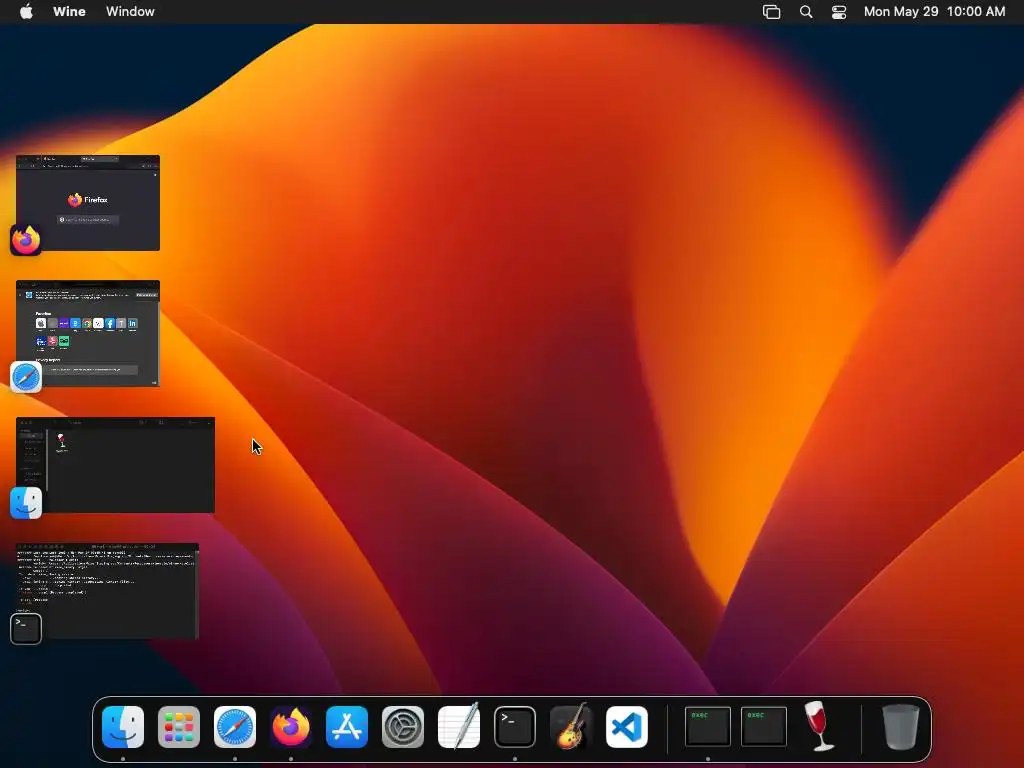Click the Finder app badge in Stage Manager
The width and height of the screenshot is (1024, 768).
click(26, 503)
